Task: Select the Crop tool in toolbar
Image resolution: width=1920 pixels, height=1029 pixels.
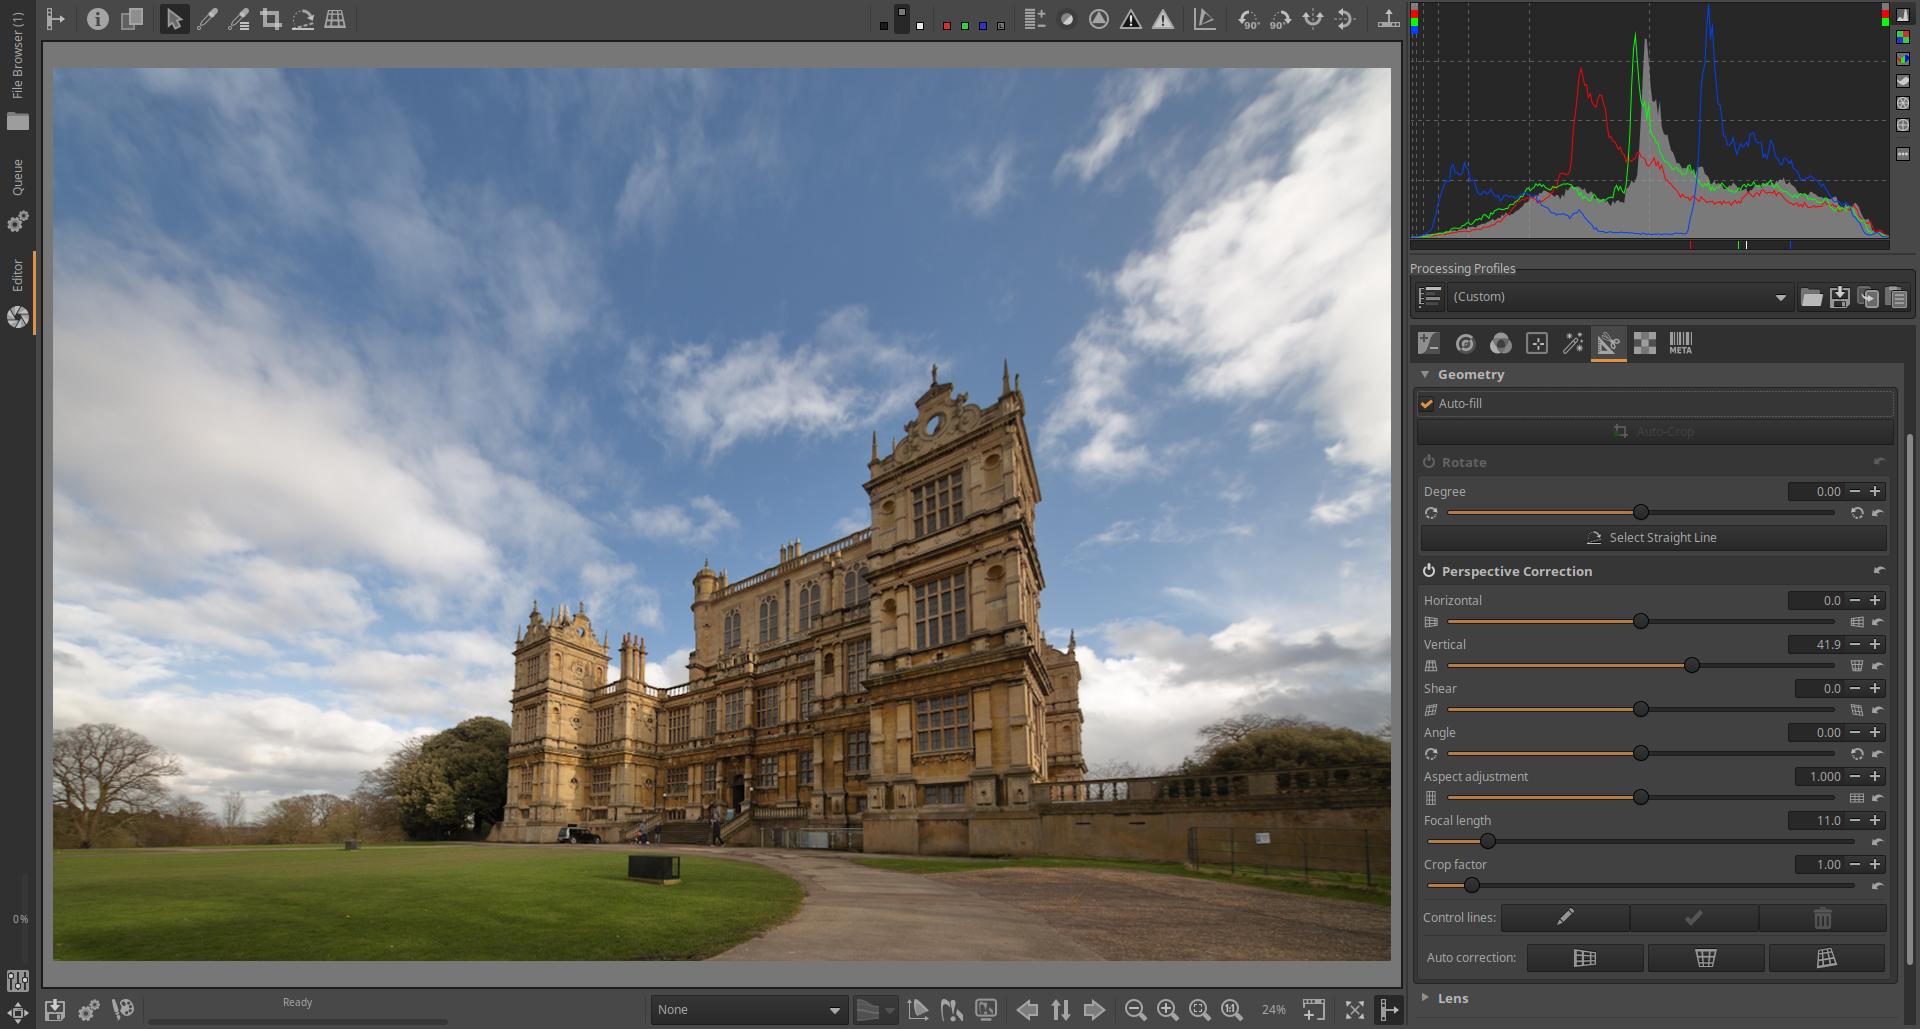Action: tap(270, 19)
